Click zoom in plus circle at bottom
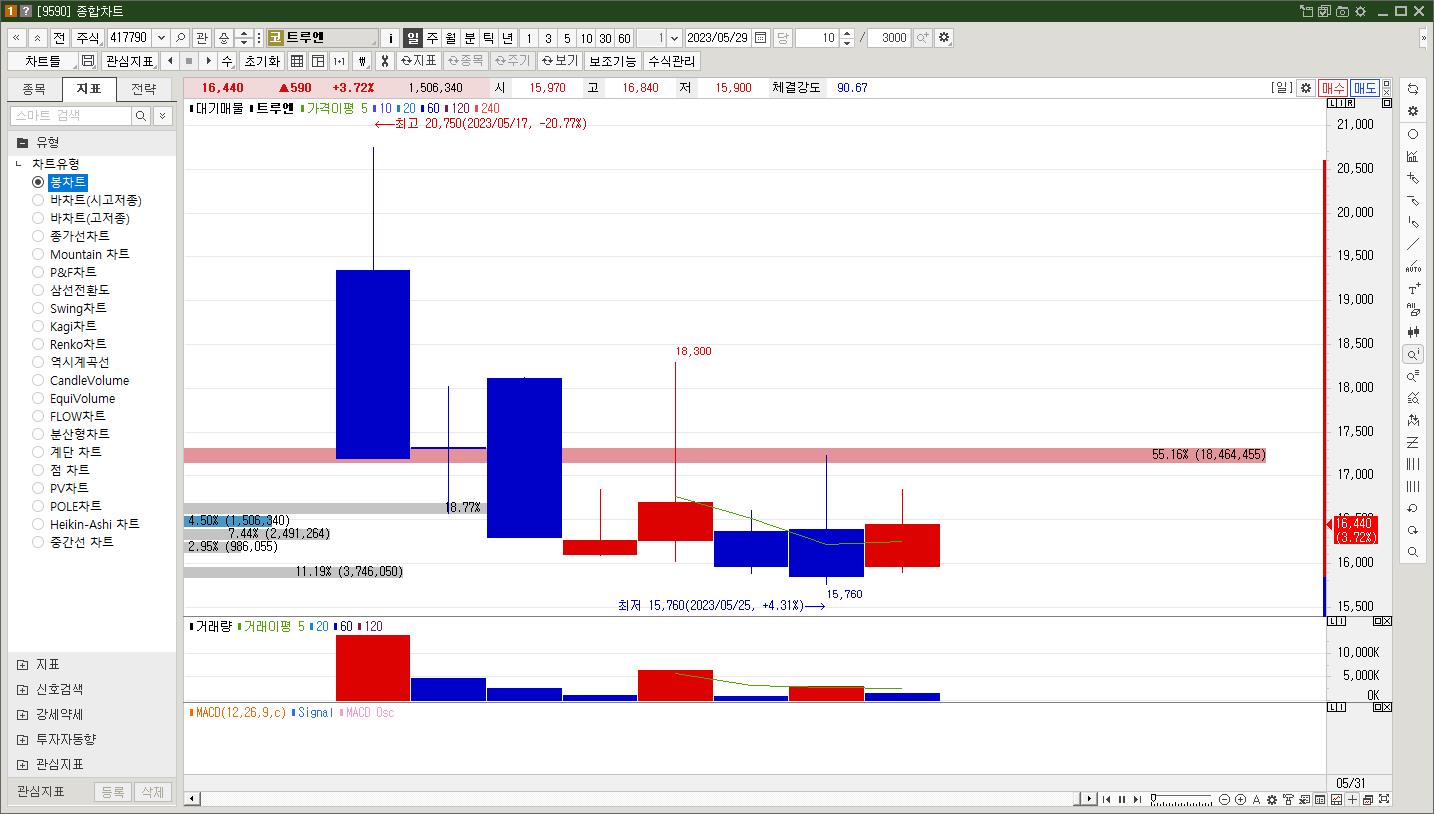Viewport: 1434px width, 814px height. point(1241,799)
